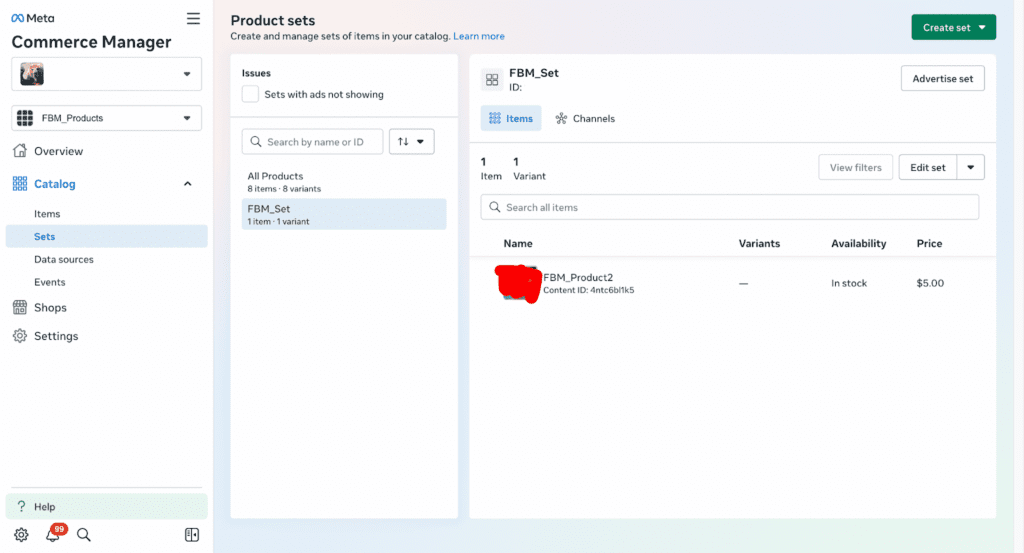Click the Price column header

coord(929,244)
